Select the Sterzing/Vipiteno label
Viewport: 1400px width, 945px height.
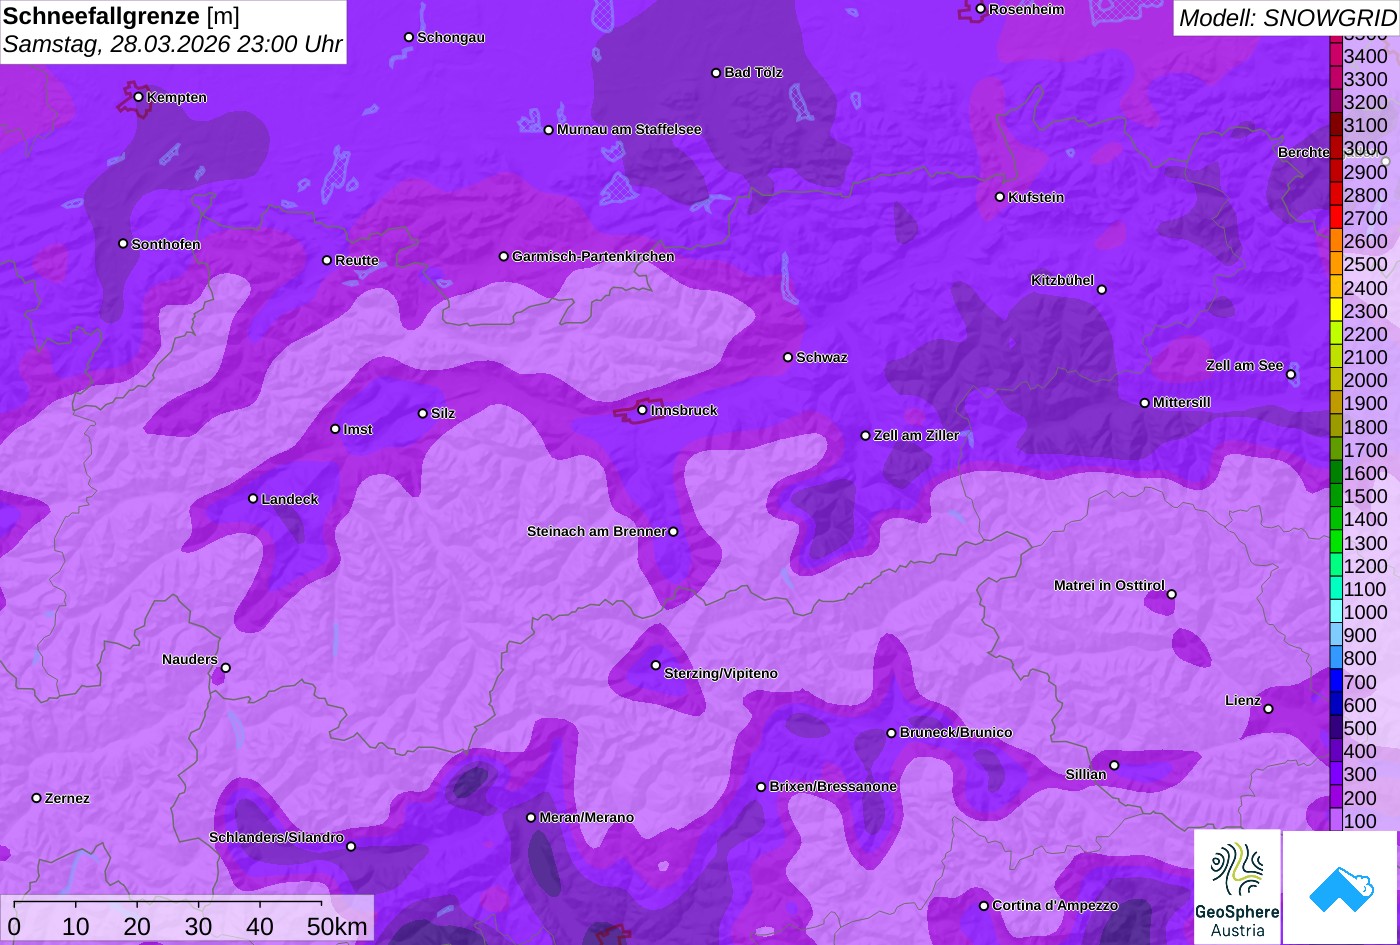click(721, 674)
